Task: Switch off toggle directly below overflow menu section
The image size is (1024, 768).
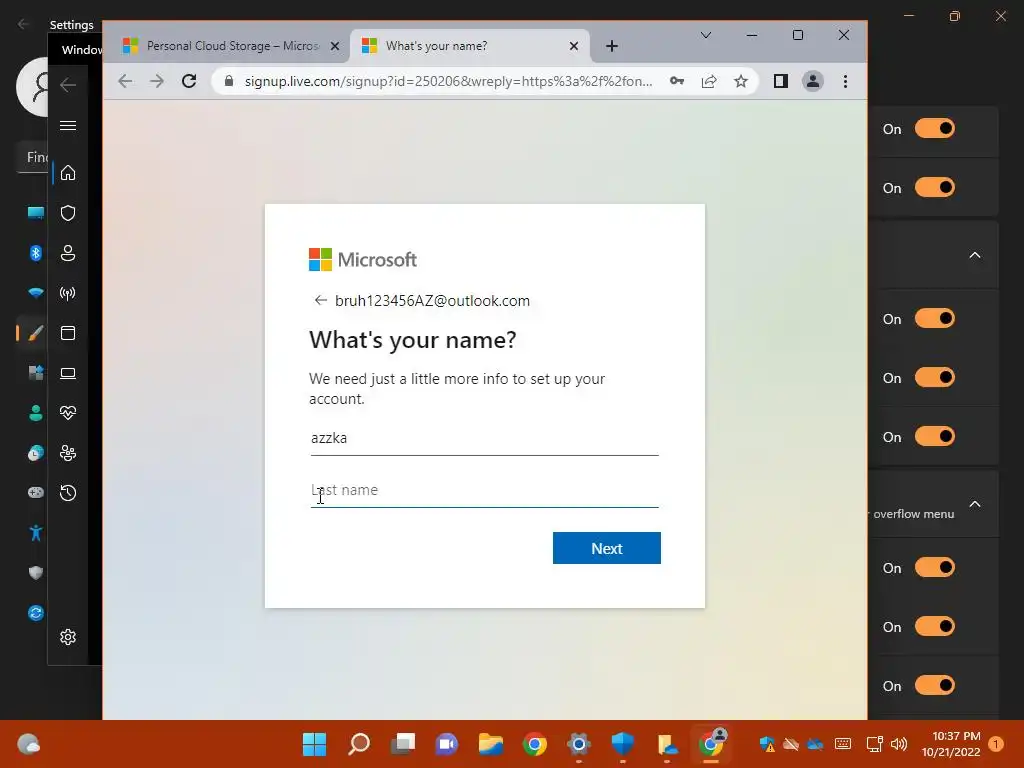Action: (x=935, y=568)
